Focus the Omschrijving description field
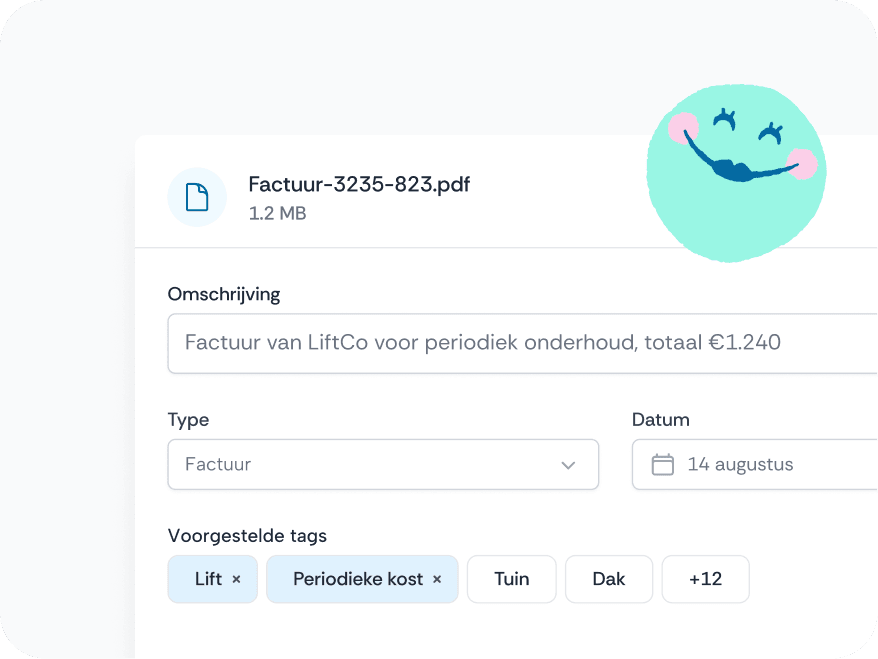Viewport: 878px width, 659px height. tap(520, 343)
